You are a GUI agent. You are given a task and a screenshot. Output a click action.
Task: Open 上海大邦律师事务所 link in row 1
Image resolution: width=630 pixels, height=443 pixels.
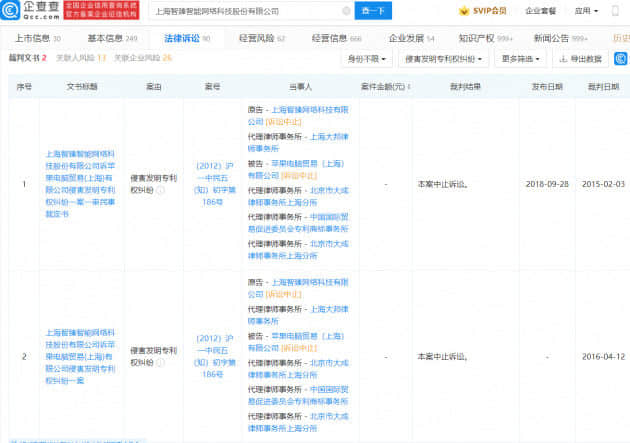pyautogui.click(x=298, y=143)
